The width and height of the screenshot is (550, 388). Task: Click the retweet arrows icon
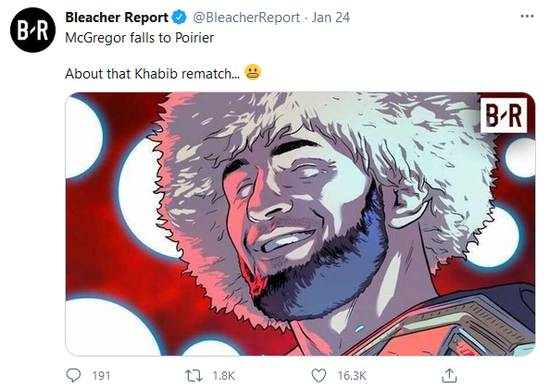click(x=194, y=376)
